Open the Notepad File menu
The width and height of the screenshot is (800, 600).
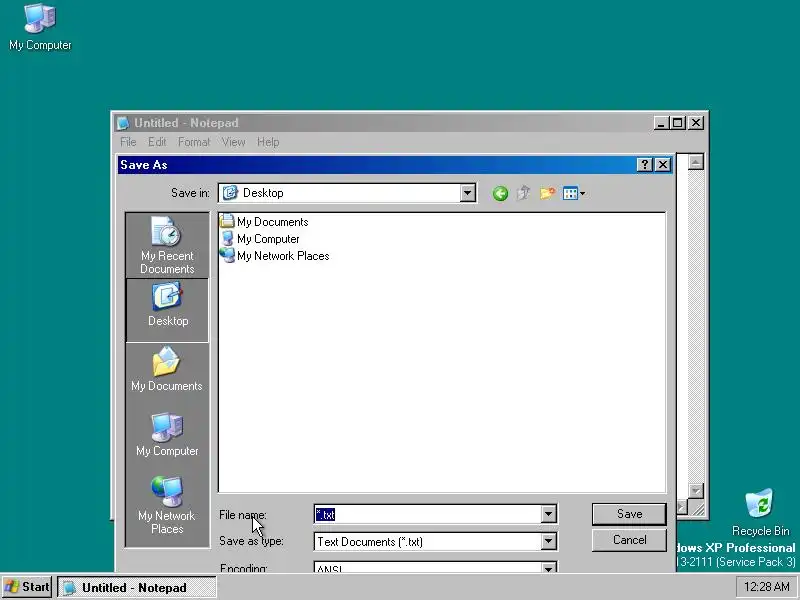coord(128,142)
